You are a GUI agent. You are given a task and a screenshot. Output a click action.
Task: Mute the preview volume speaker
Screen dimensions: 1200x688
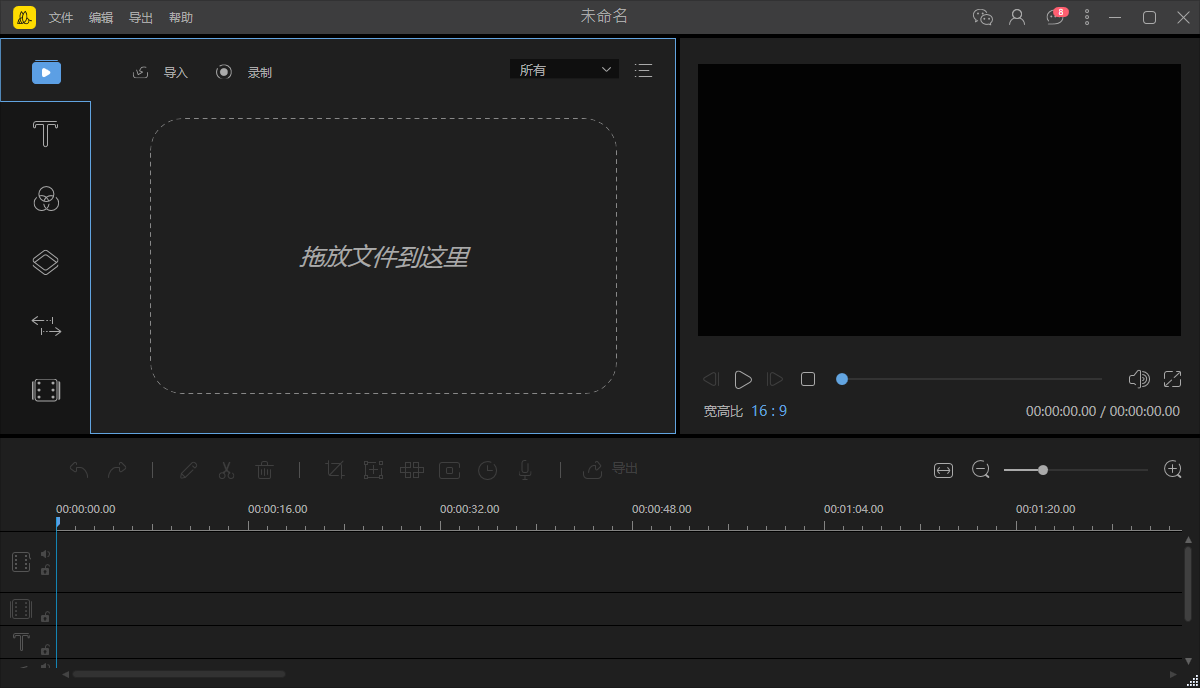[x=1139, y=379]
